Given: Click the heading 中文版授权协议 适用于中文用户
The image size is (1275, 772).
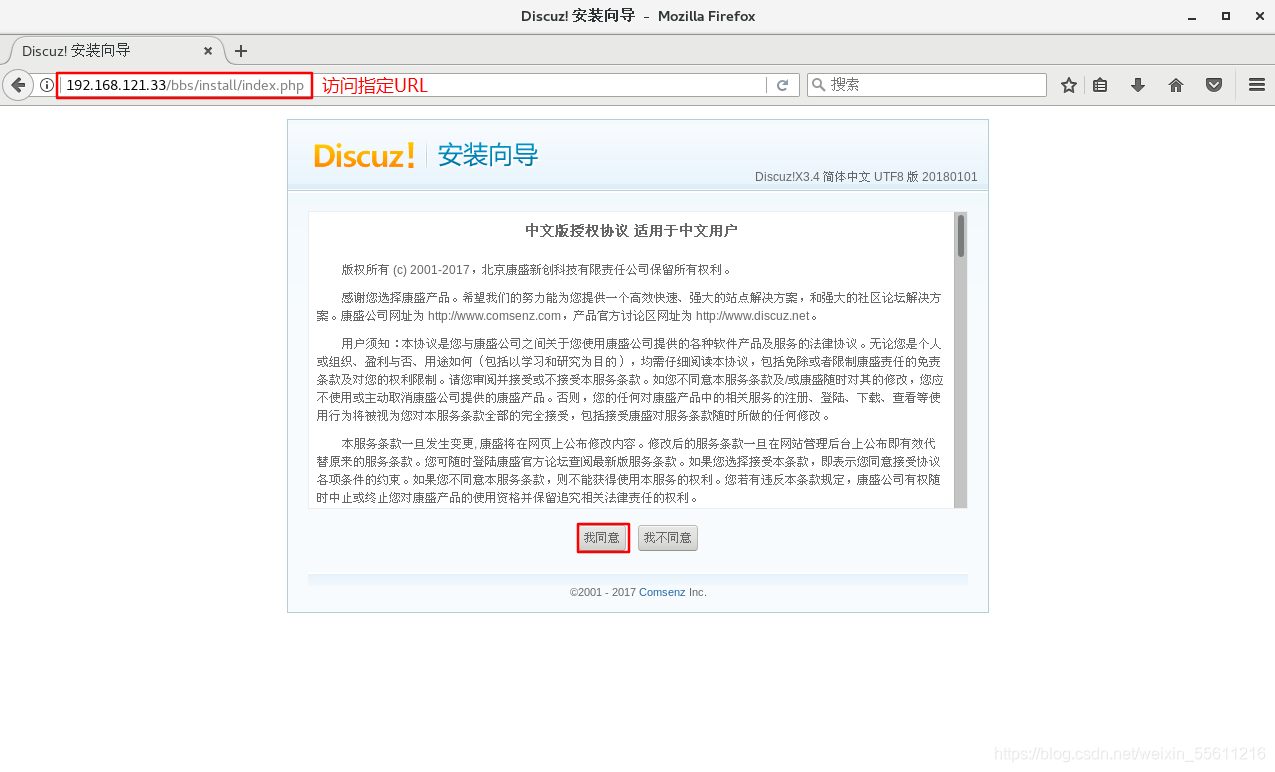Looking at the screenshot, I should pos(631,231).
